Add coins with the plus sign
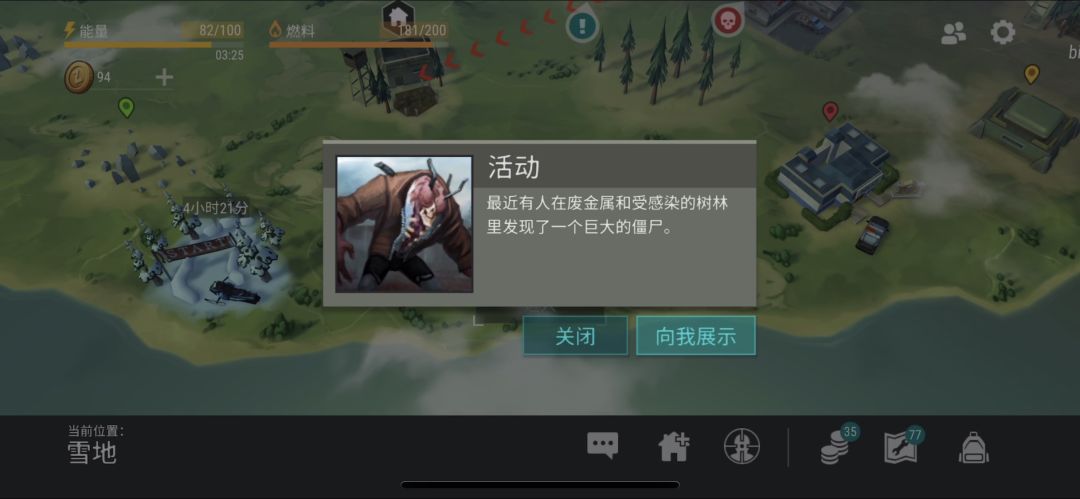 164,77
